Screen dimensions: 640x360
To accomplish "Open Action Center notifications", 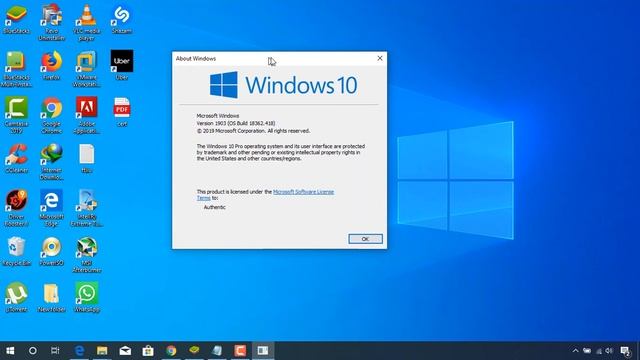I will [x=625, y=351].
